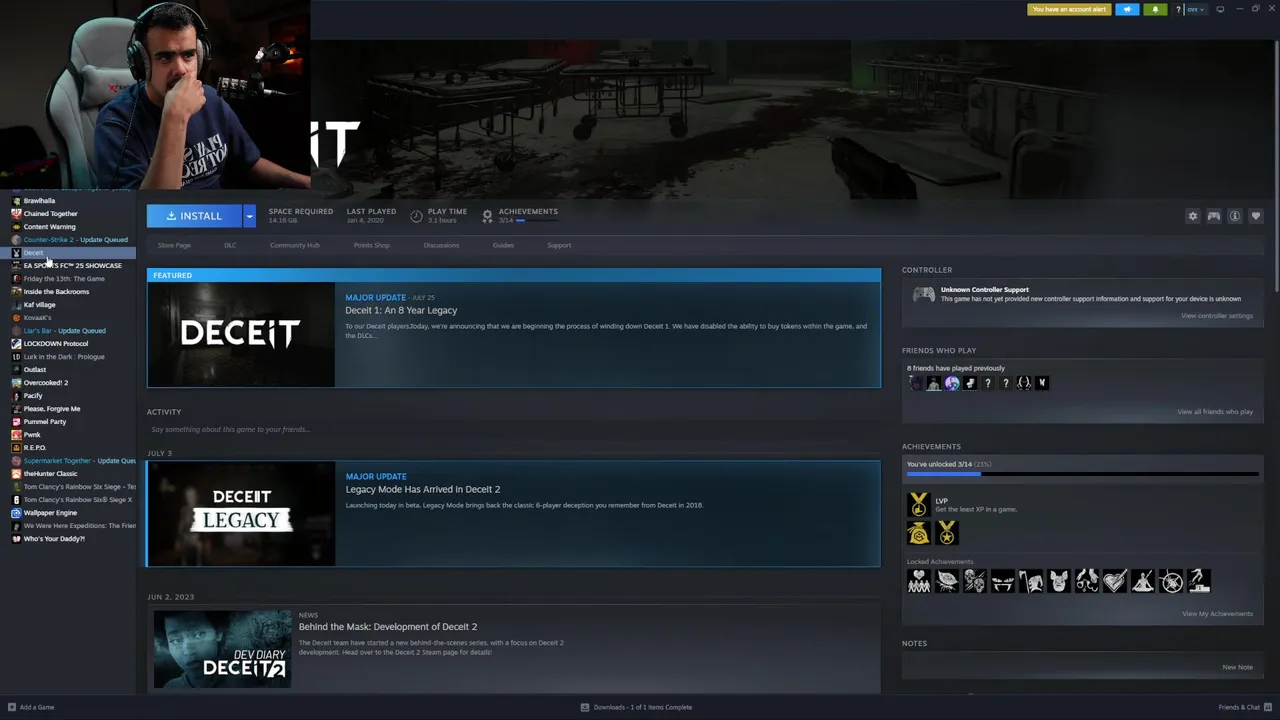Open View controller settings link
The width and height of the screenshot is (1280, 720).
1216,316
